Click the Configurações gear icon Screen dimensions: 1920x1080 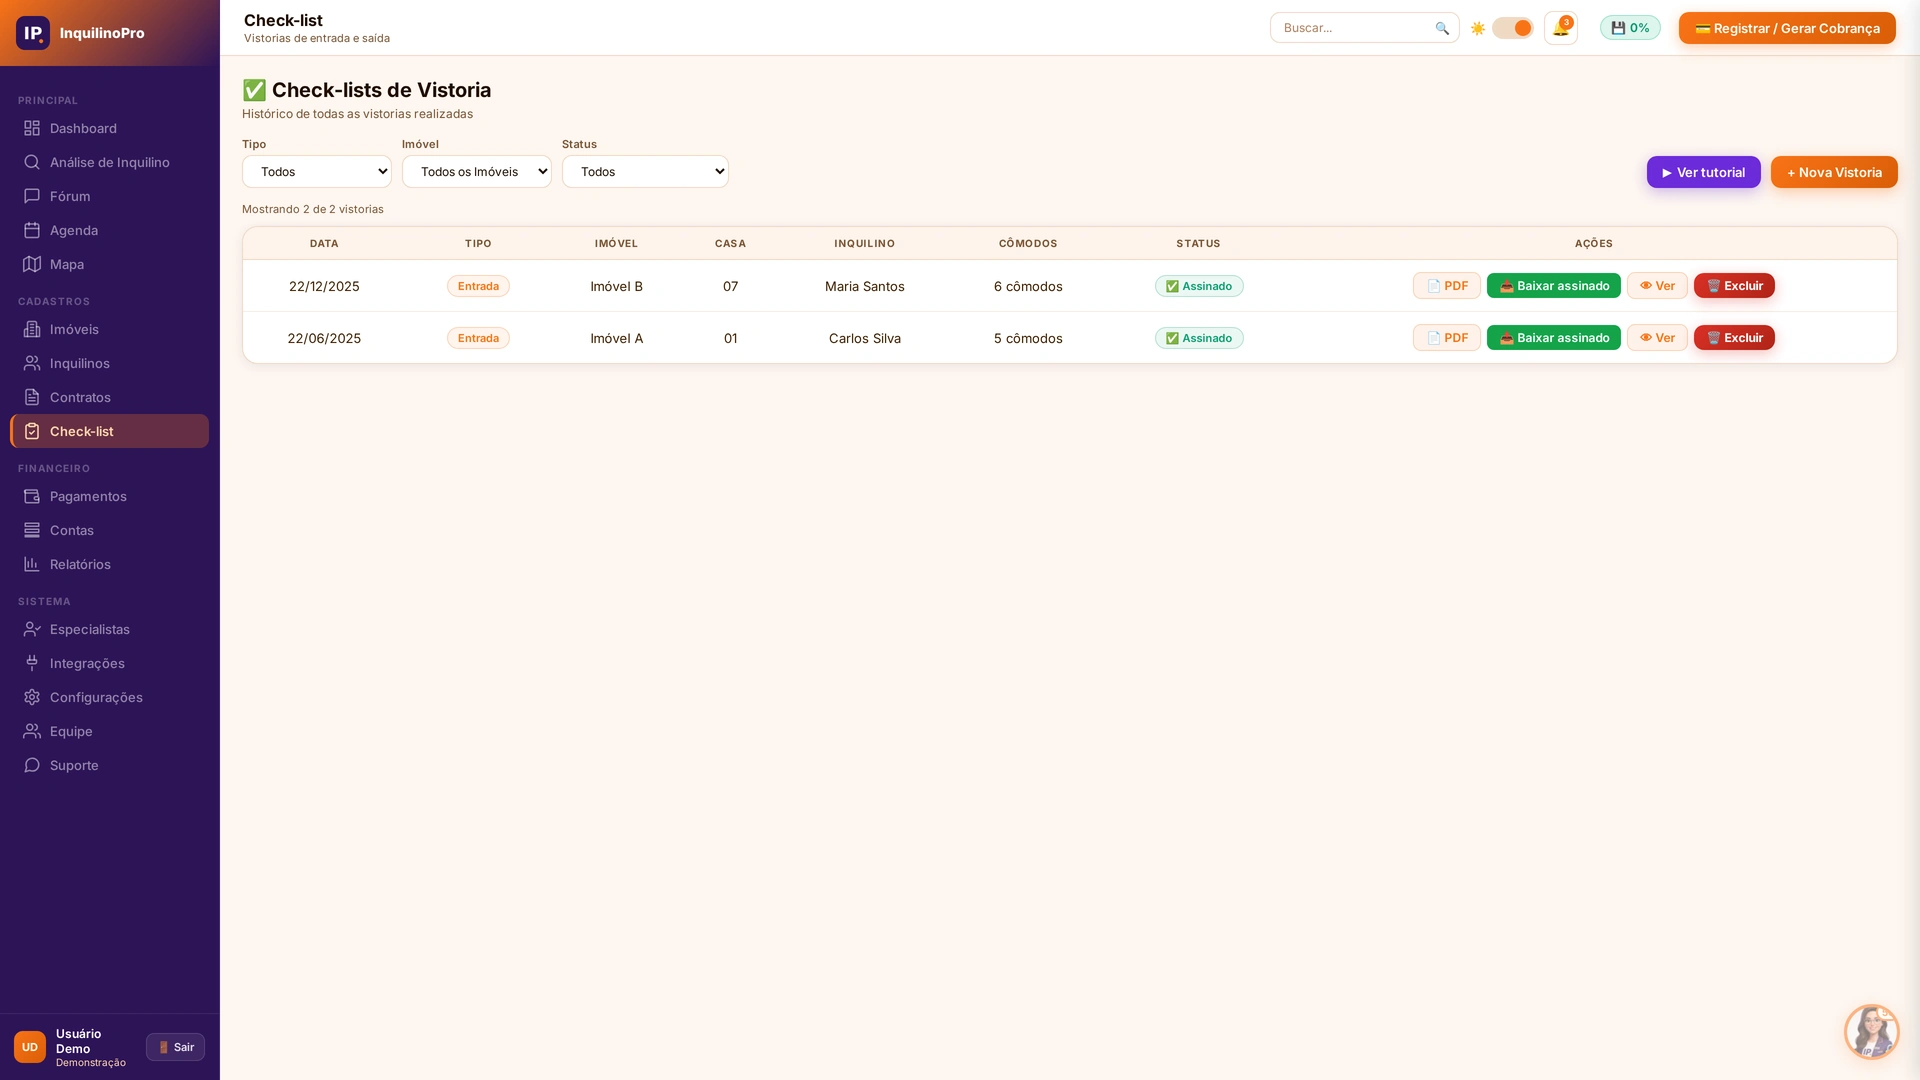click(32, 697)
